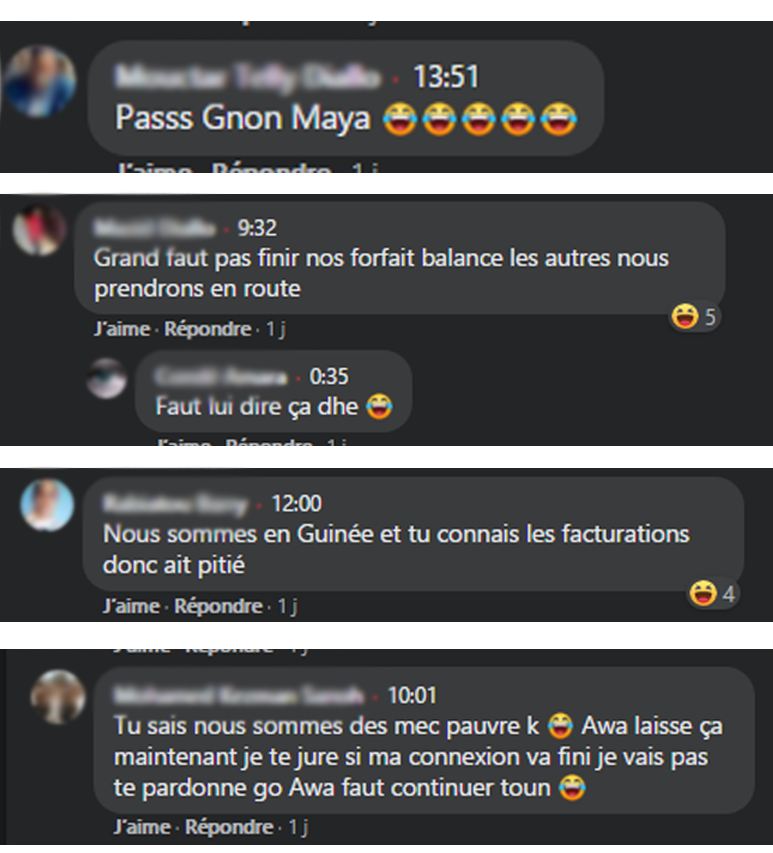Open blurred author name of 13:51 comment

pos(248,77)
